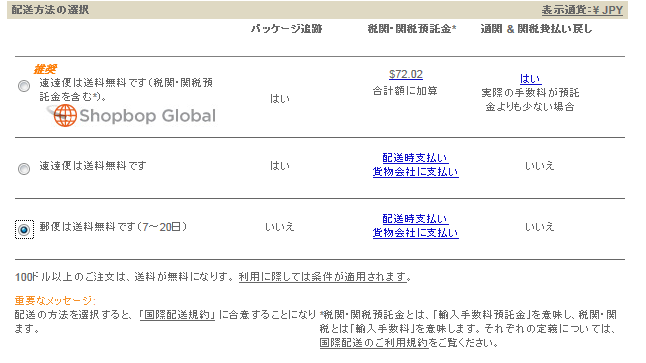Click the $72.02 duties deposit link
Screen dimensions: 646x363
(x=406, y=75)
